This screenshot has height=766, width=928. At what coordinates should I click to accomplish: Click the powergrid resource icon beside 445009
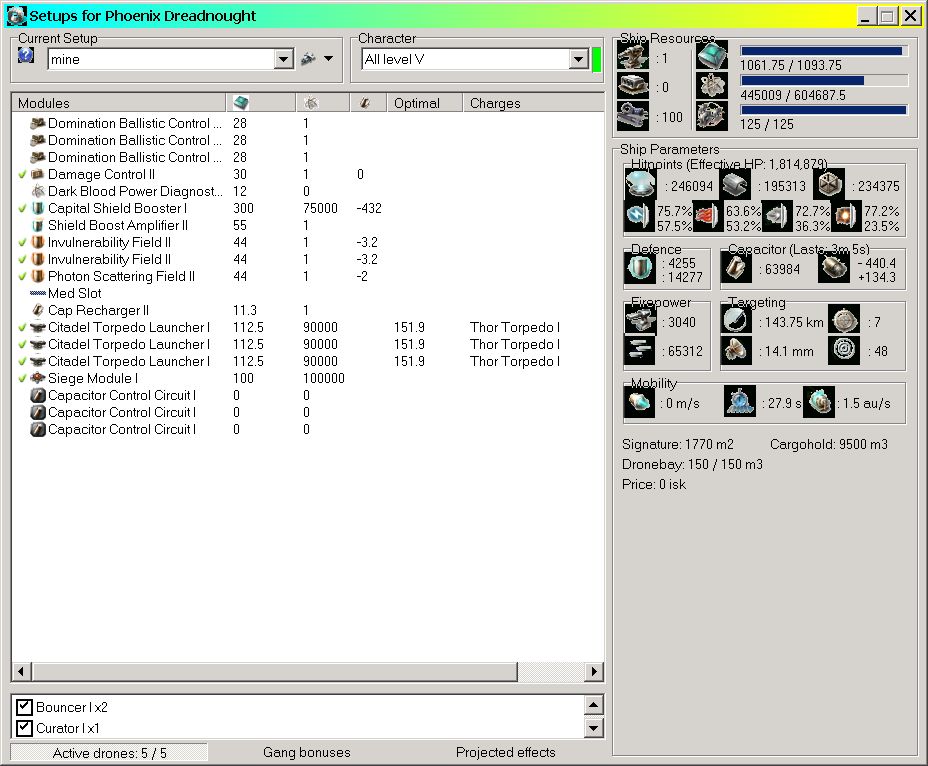pos(711,86)
